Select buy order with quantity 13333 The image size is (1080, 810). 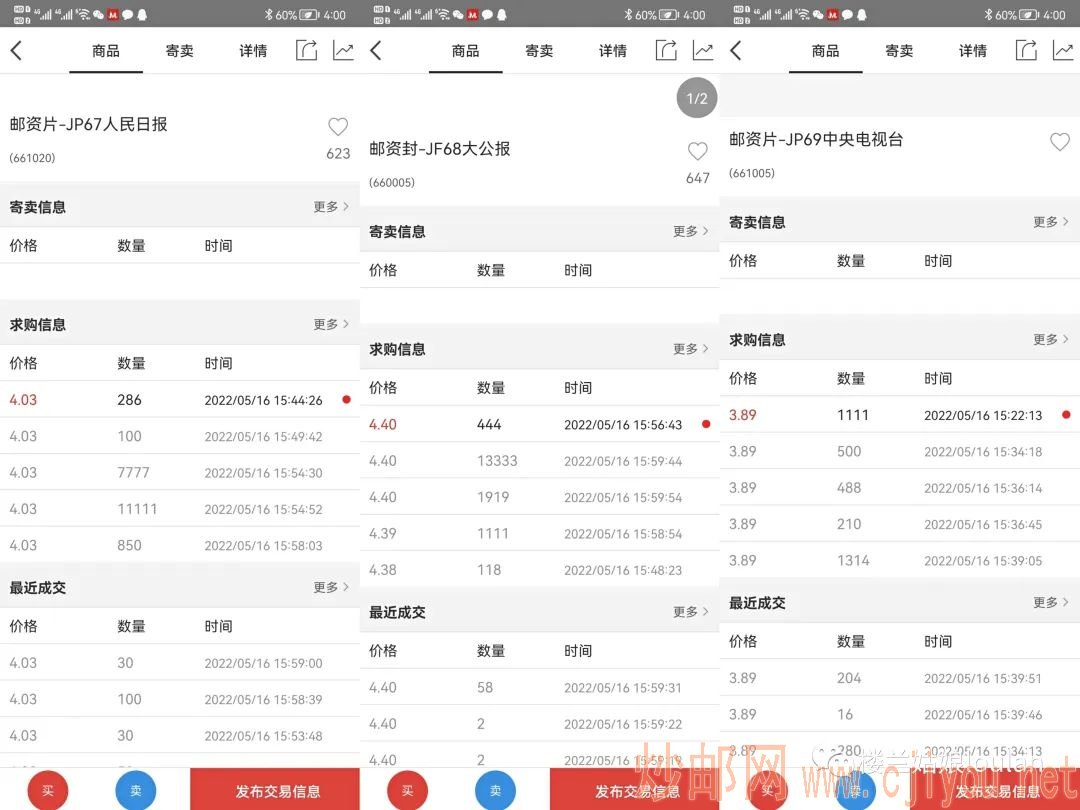click(539, 461)
